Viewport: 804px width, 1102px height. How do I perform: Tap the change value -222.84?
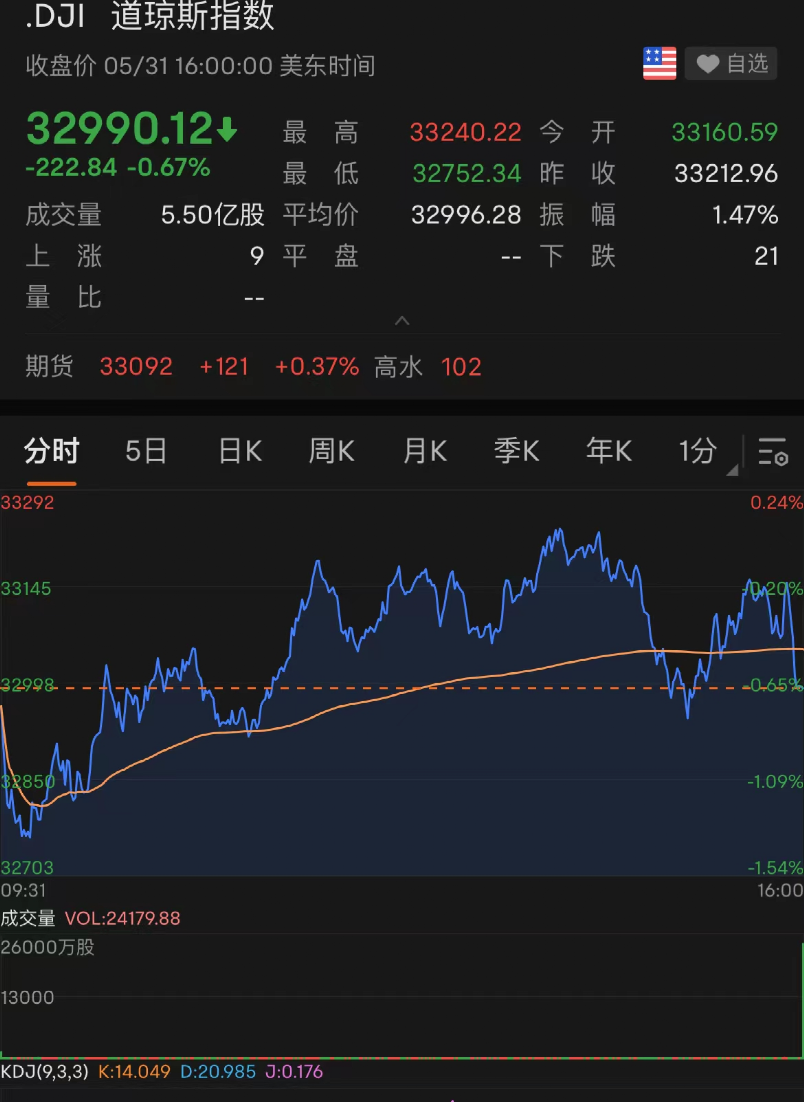tap(71, 168)
